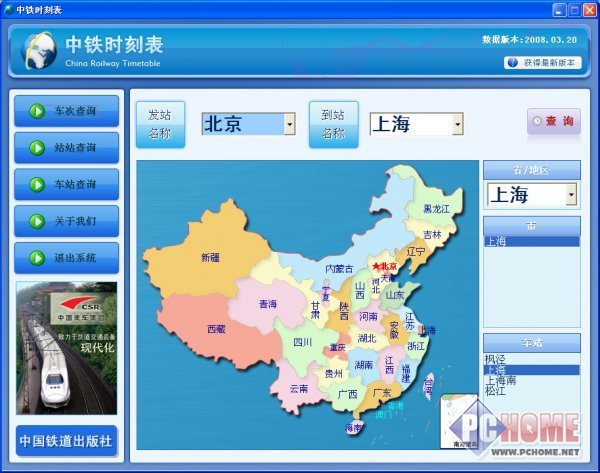Click 陕西 on the map

[x=344, y=311]
